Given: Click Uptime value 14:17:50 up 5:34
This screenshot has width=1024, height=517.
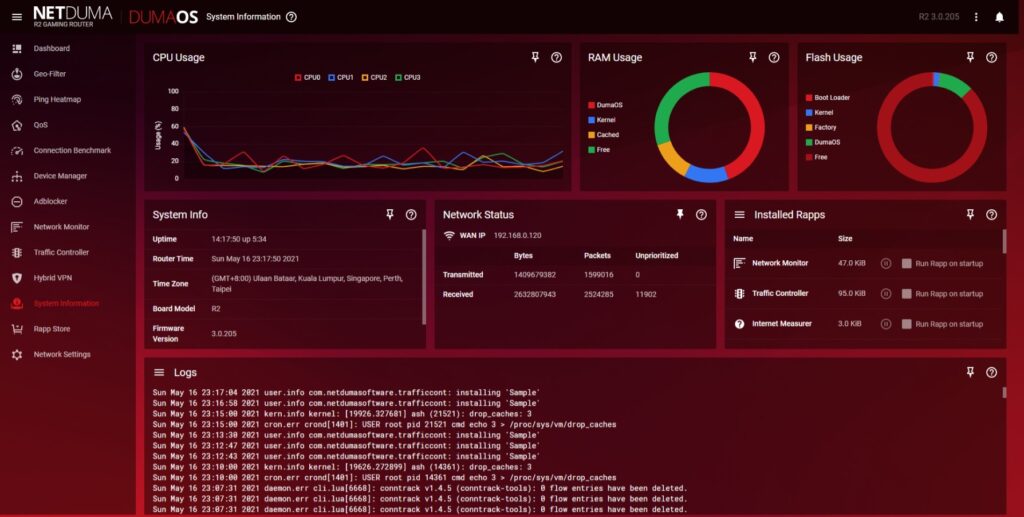Looking at the screenshot, I should click(x=239, y=239).
